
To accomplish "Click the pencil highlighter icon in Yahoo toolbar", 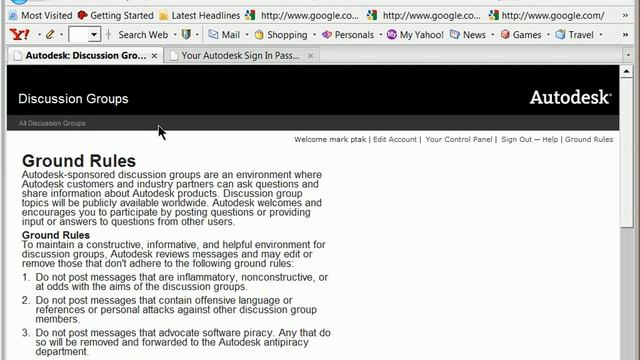I will pos(50,35).
